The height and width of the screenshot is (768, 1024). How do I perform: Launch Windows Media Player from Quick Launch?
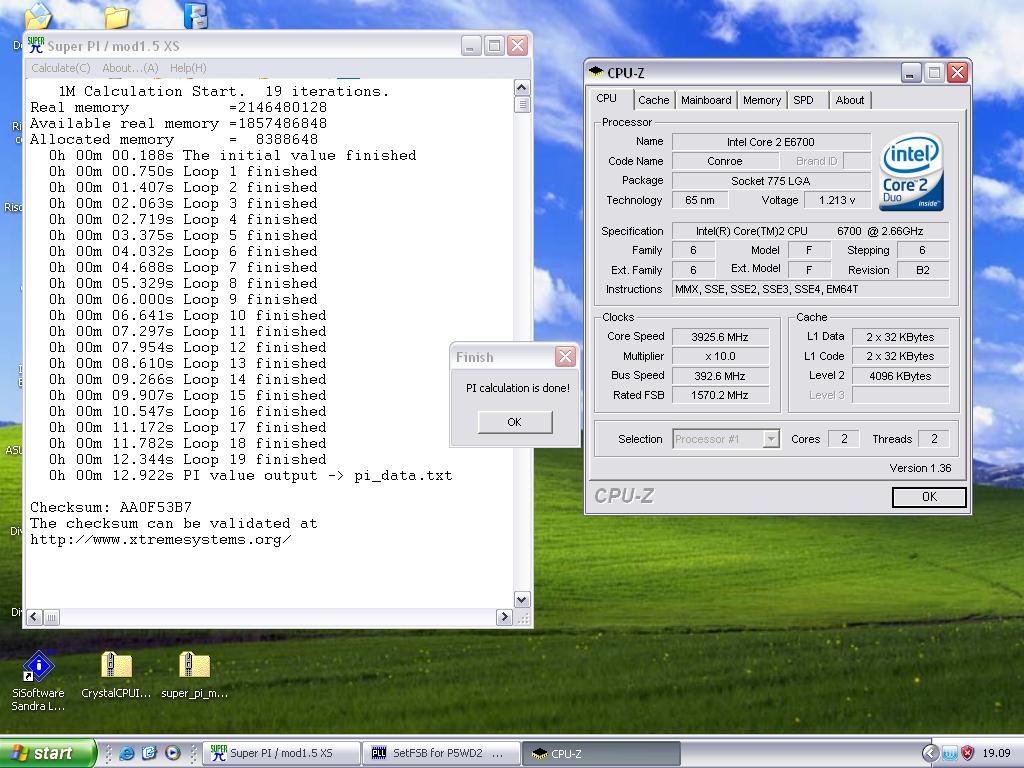172,753
